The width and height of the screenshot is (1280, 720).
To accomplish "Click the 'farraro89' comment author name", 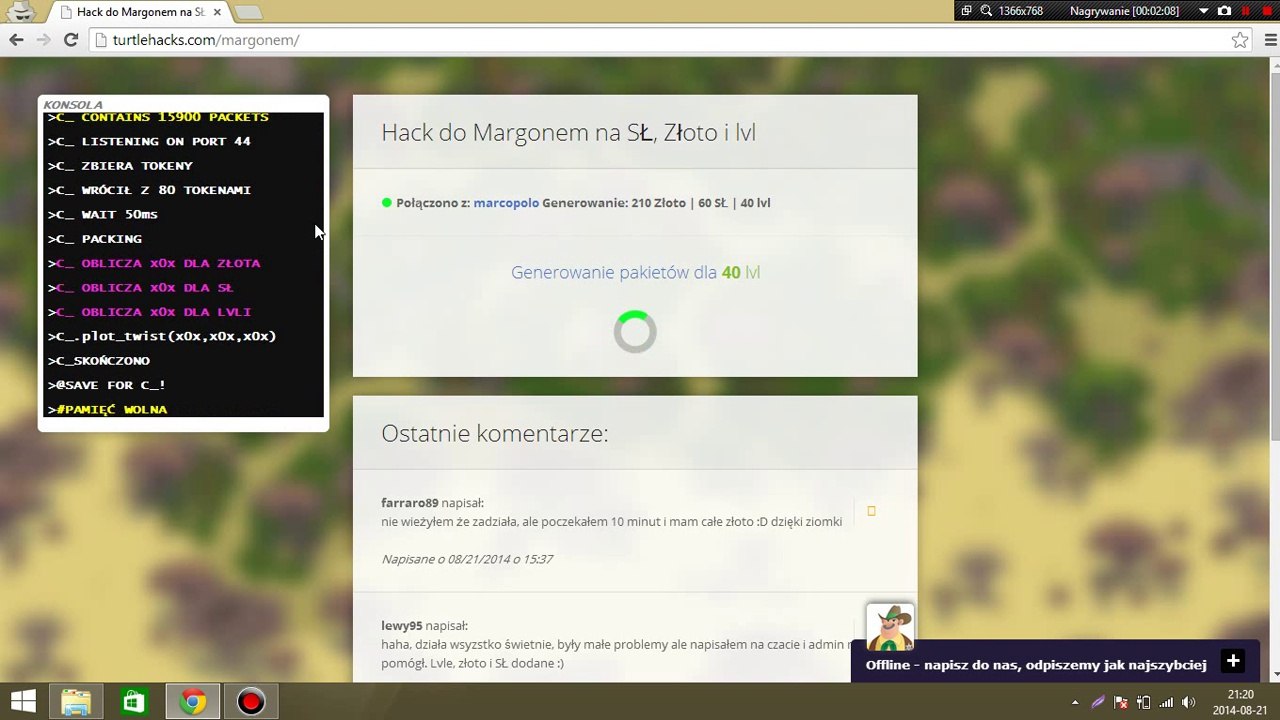I will [x=410, y=503].
